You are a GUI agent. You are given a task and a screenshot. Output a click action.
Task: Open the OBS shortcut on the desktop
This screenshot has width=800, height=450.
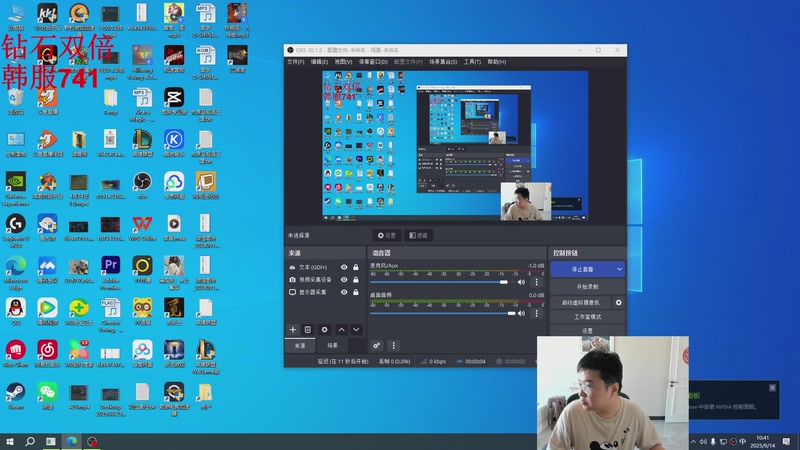(142, 186)
